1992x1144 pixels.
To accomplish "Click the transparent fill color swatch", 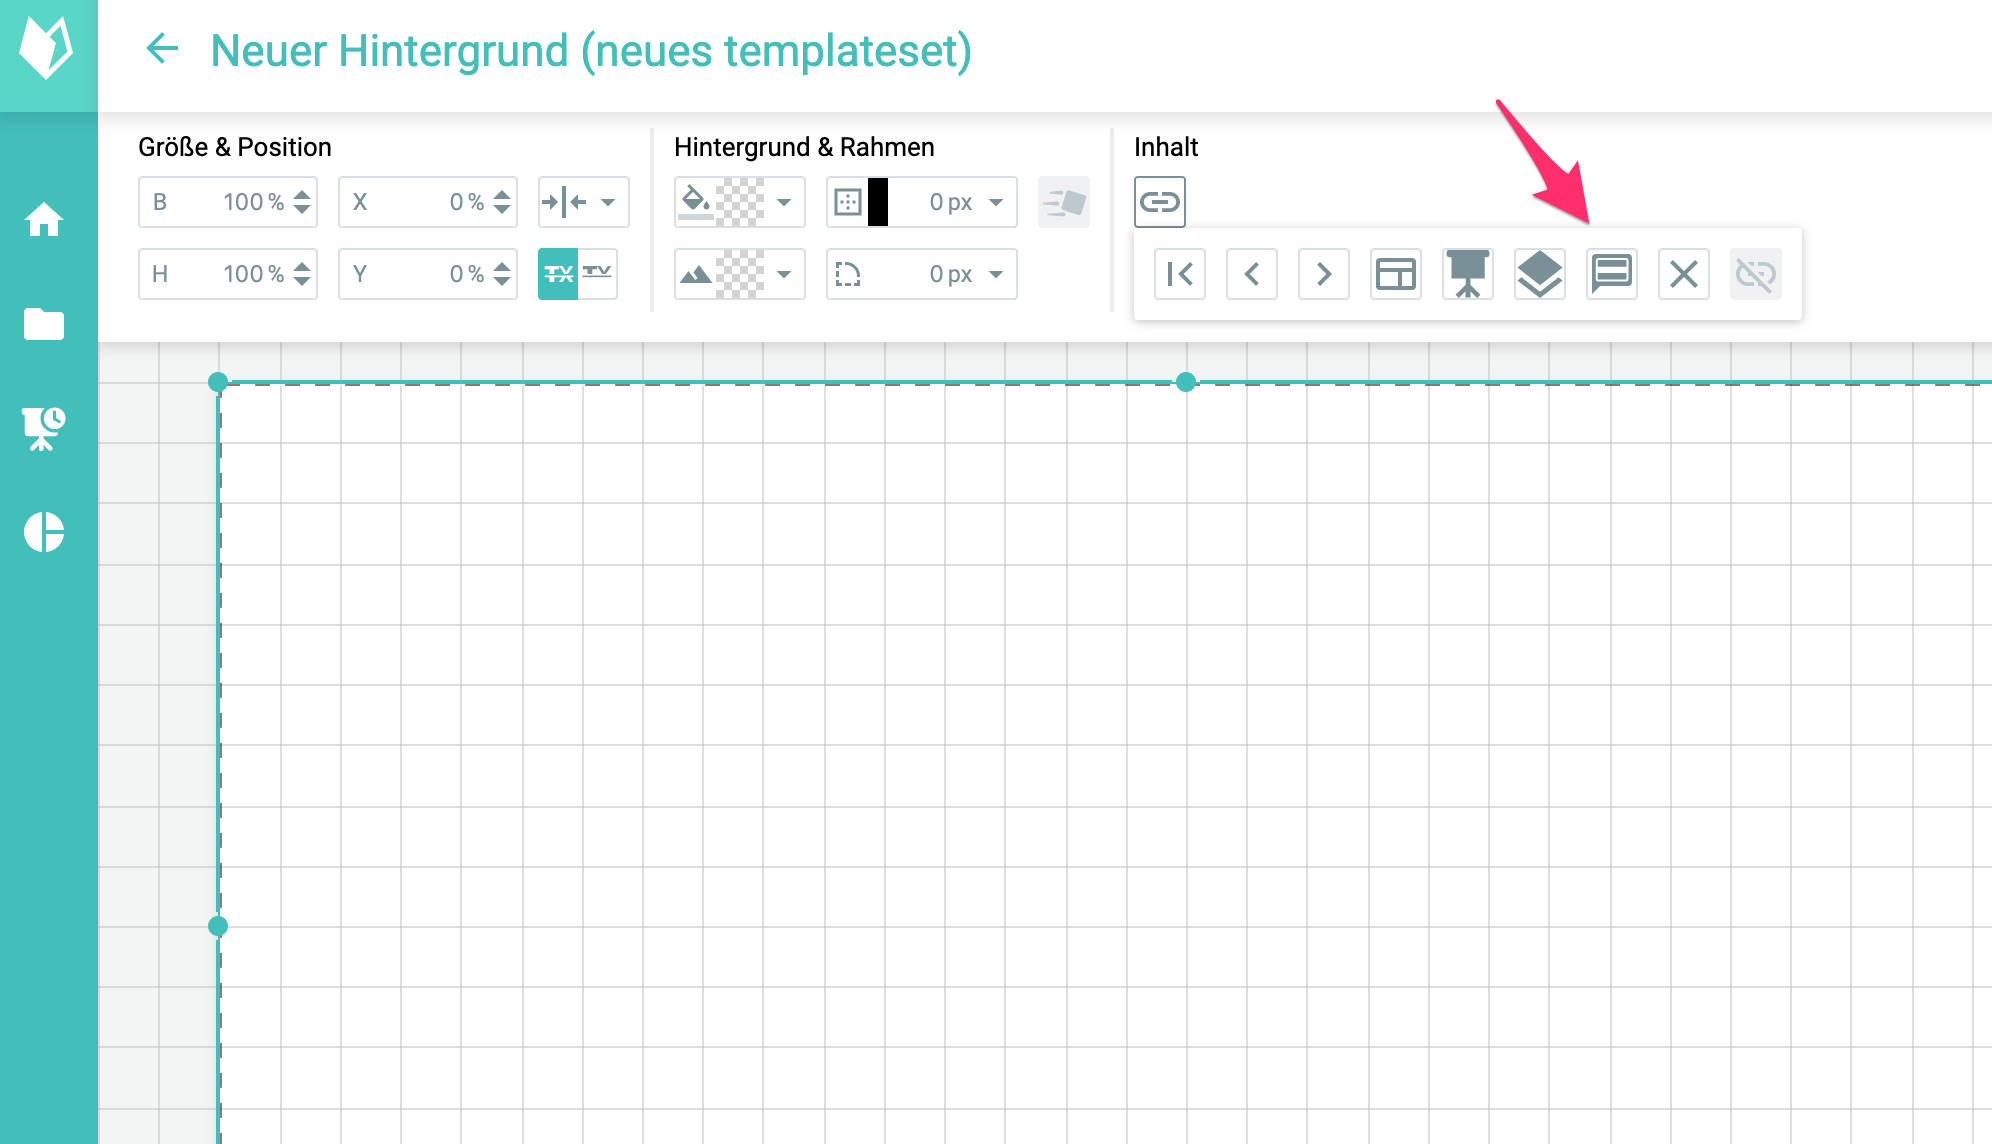I will pos(741,202).
